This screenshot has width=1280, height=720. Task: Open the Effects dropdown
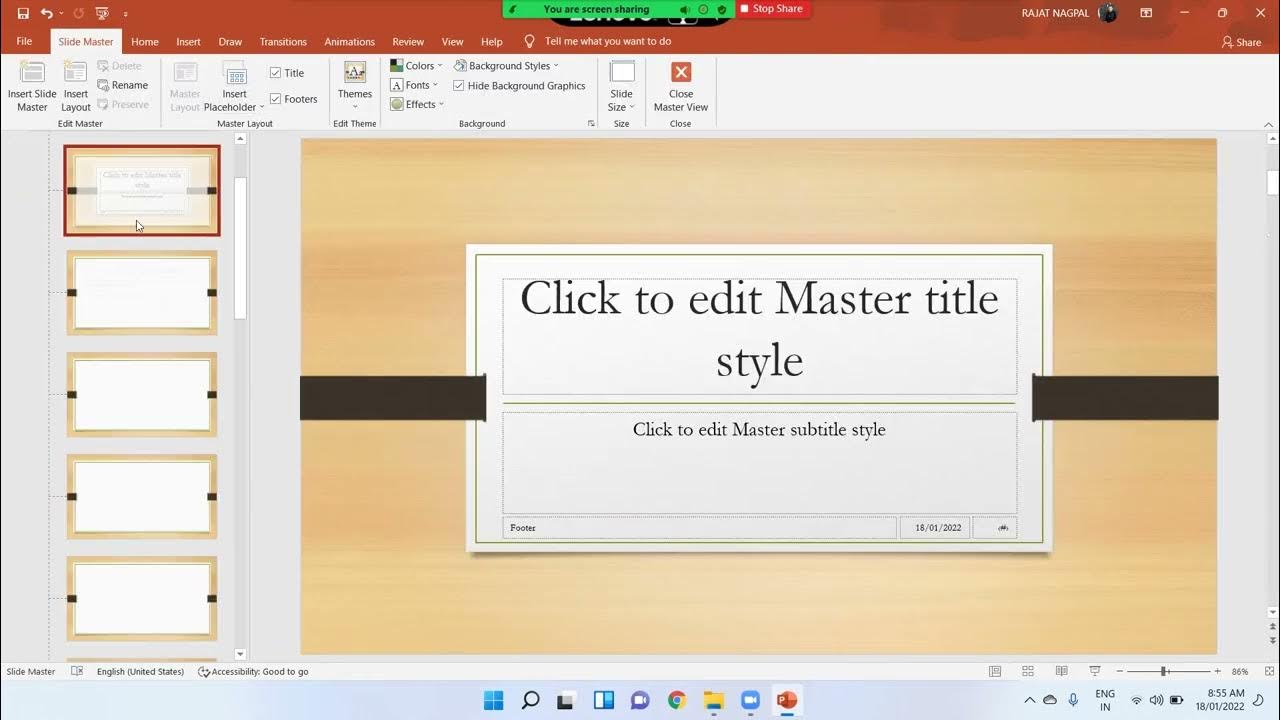tap(417, 104)
